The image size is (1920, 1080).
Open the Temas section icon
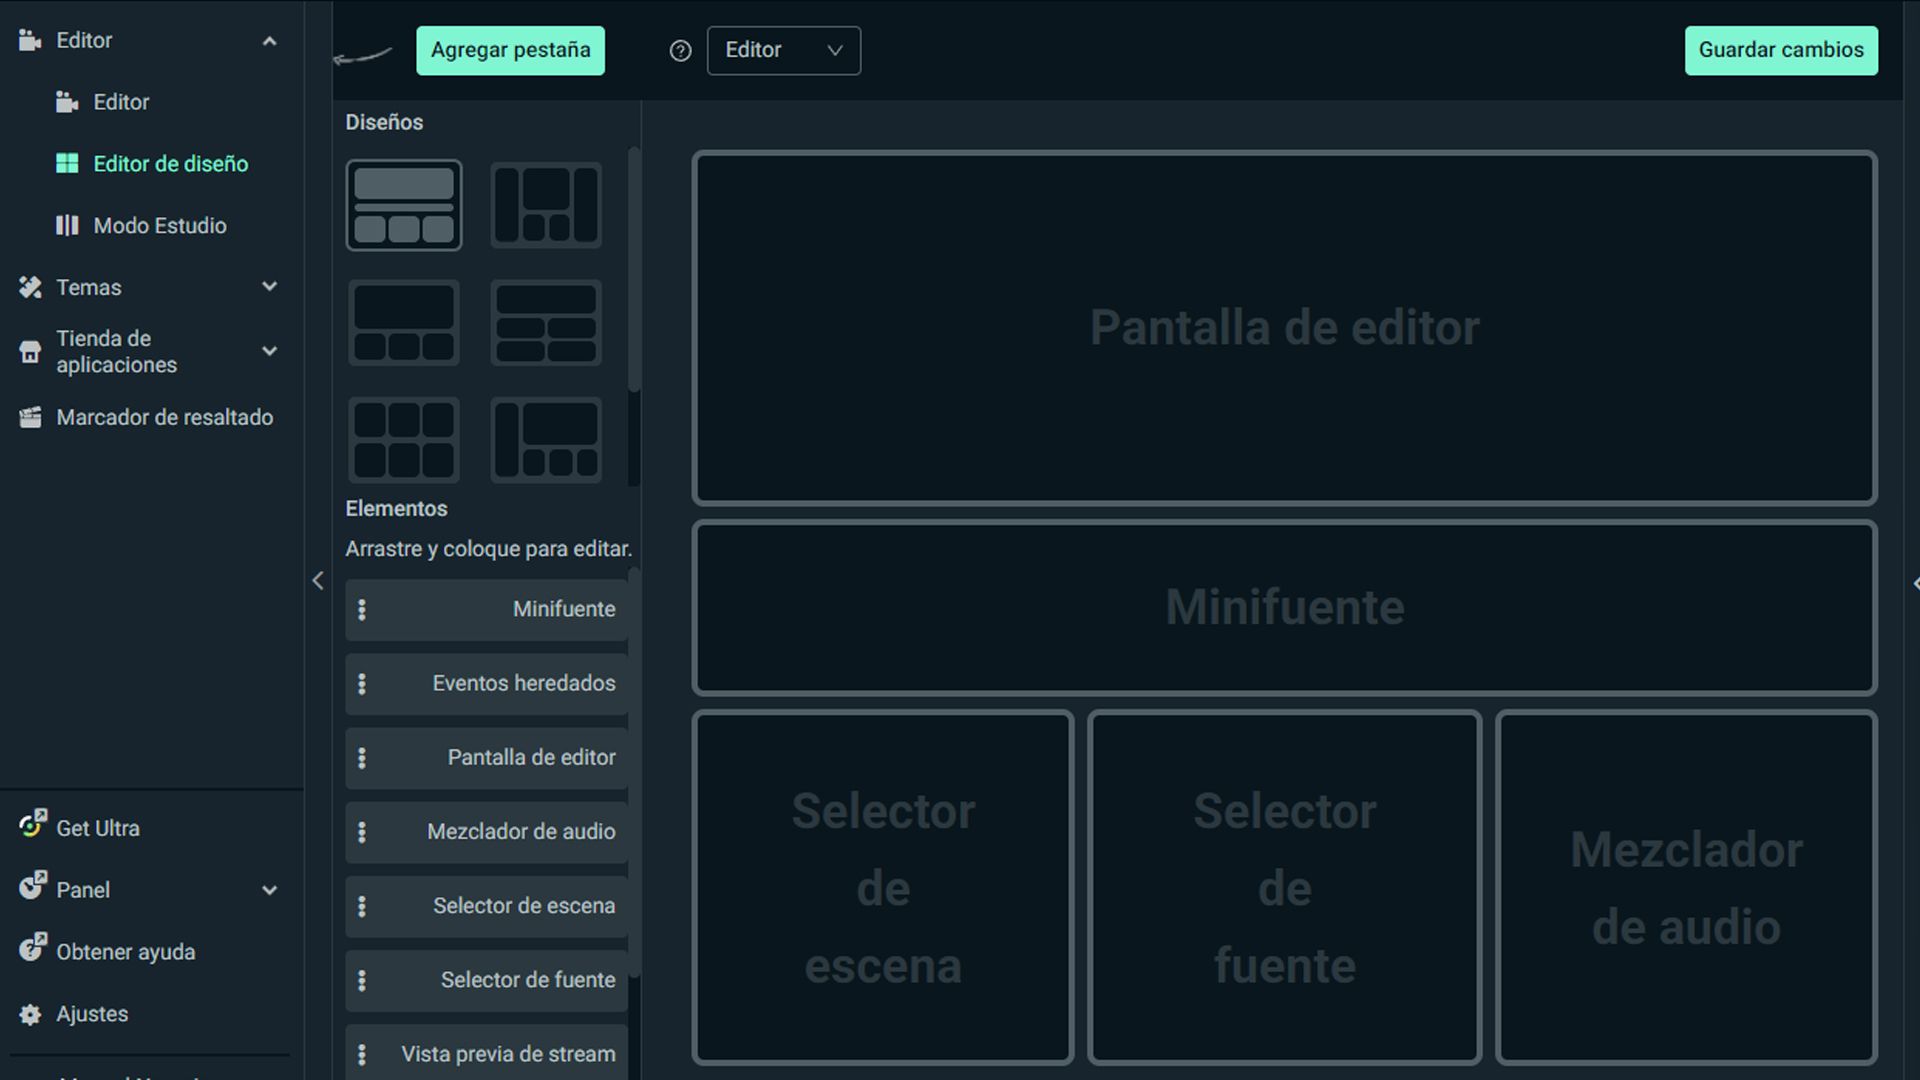tap(29, 287)
